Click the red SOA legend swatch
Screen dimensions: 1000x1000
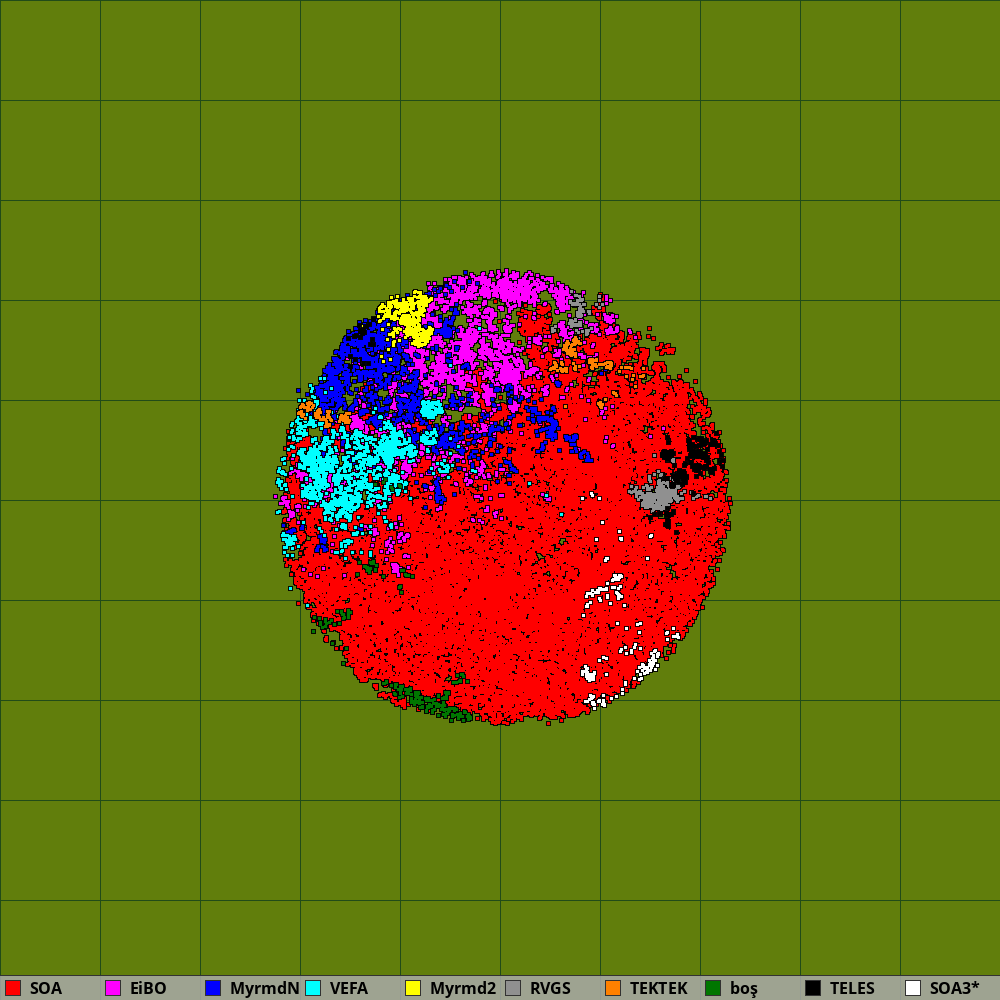(x=13, y=988)
